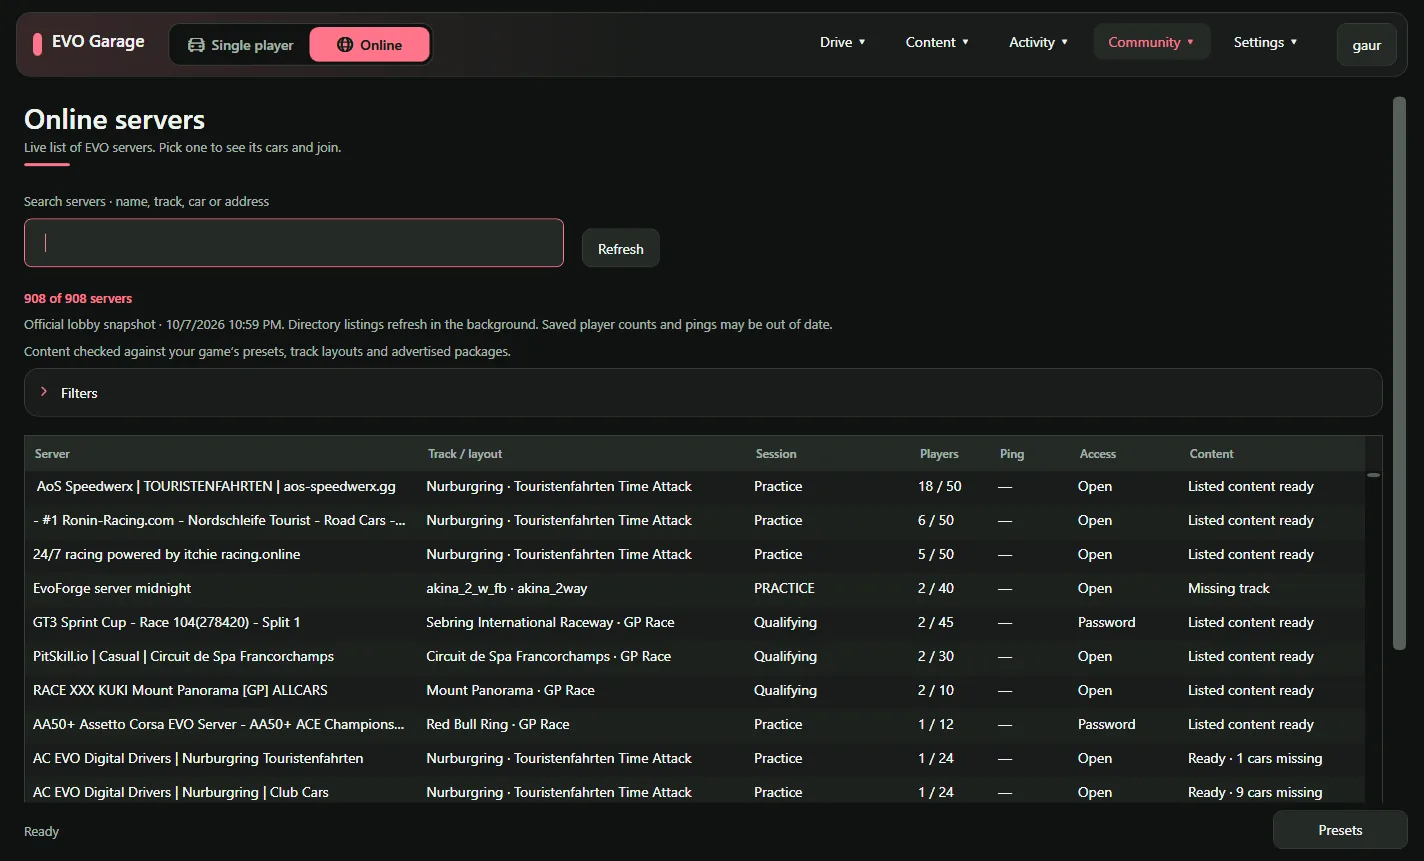The height and width of the screenshot is (861, 1424).
Task: Click the Red Bull Ring GP Race cell
Action: [x=498, y=725]
